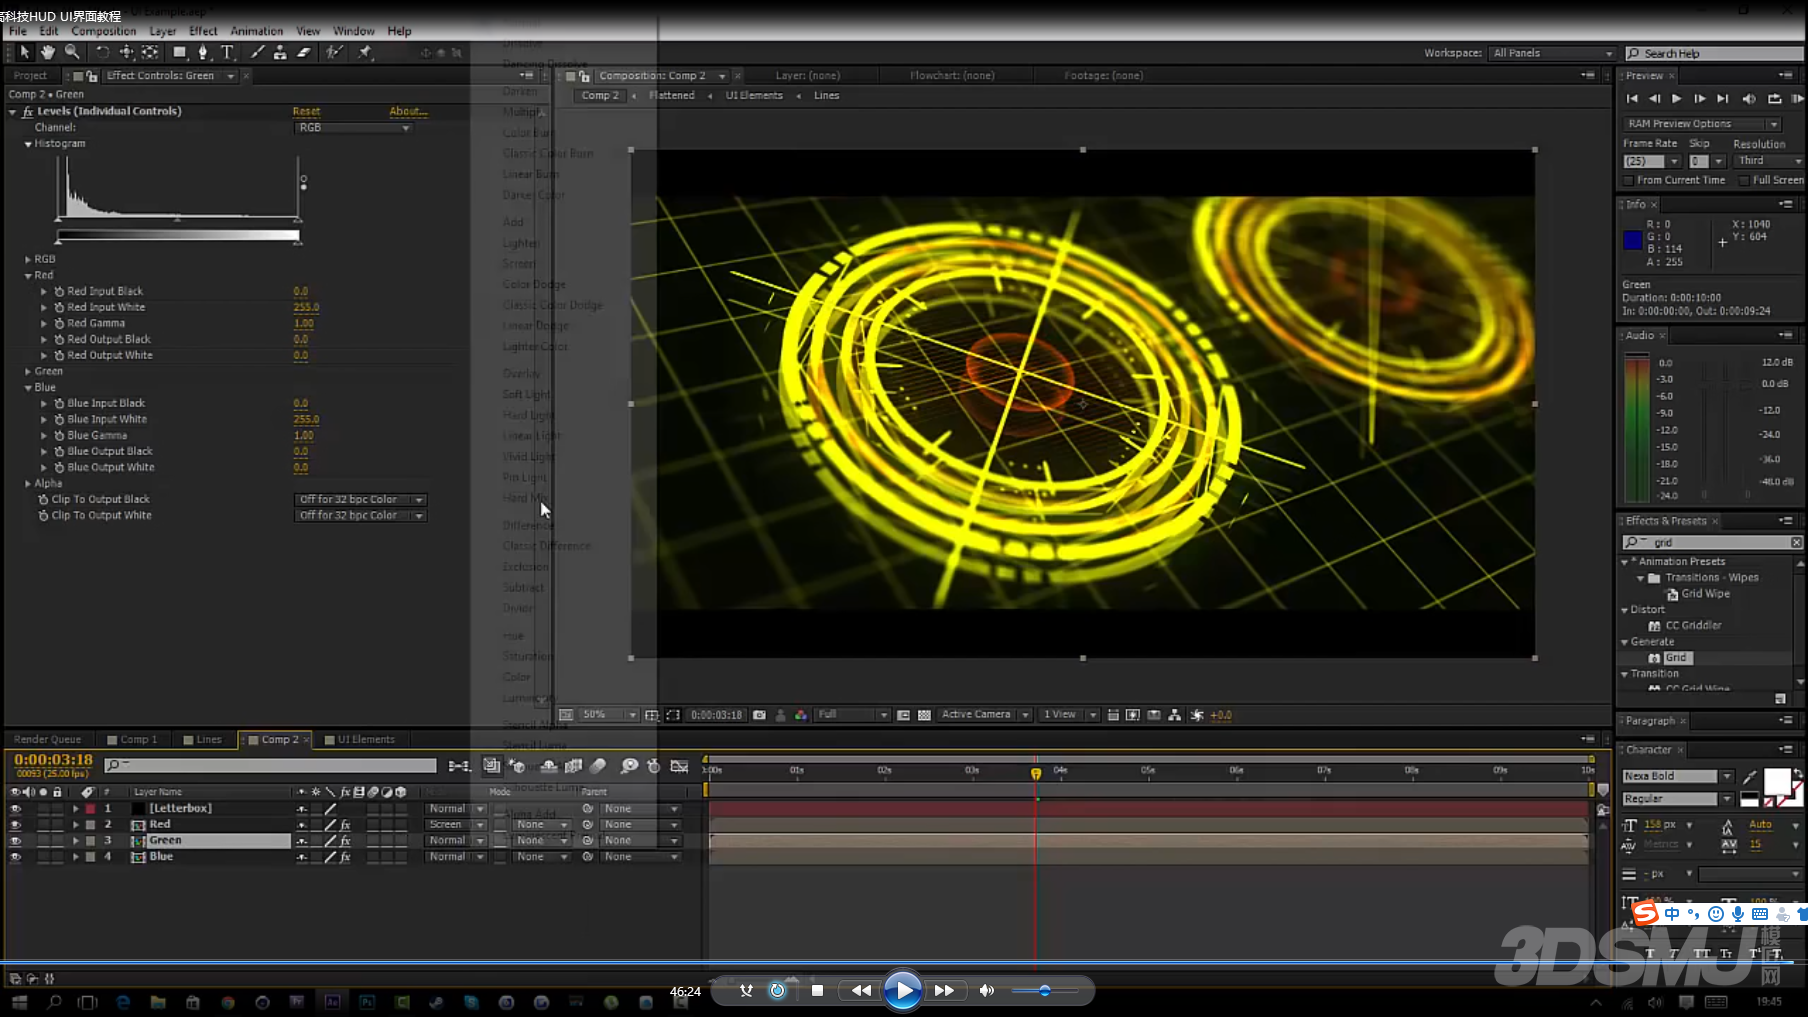
Task: Open the Composition menu
Action: click(x=104, y=31)
